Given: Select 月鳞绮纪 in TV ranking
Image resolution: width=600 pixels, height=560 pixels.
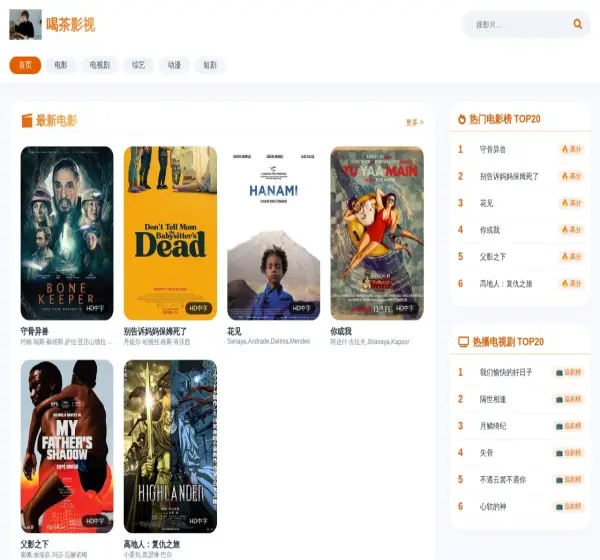Looking at the screenshot, I should point(492,426).
